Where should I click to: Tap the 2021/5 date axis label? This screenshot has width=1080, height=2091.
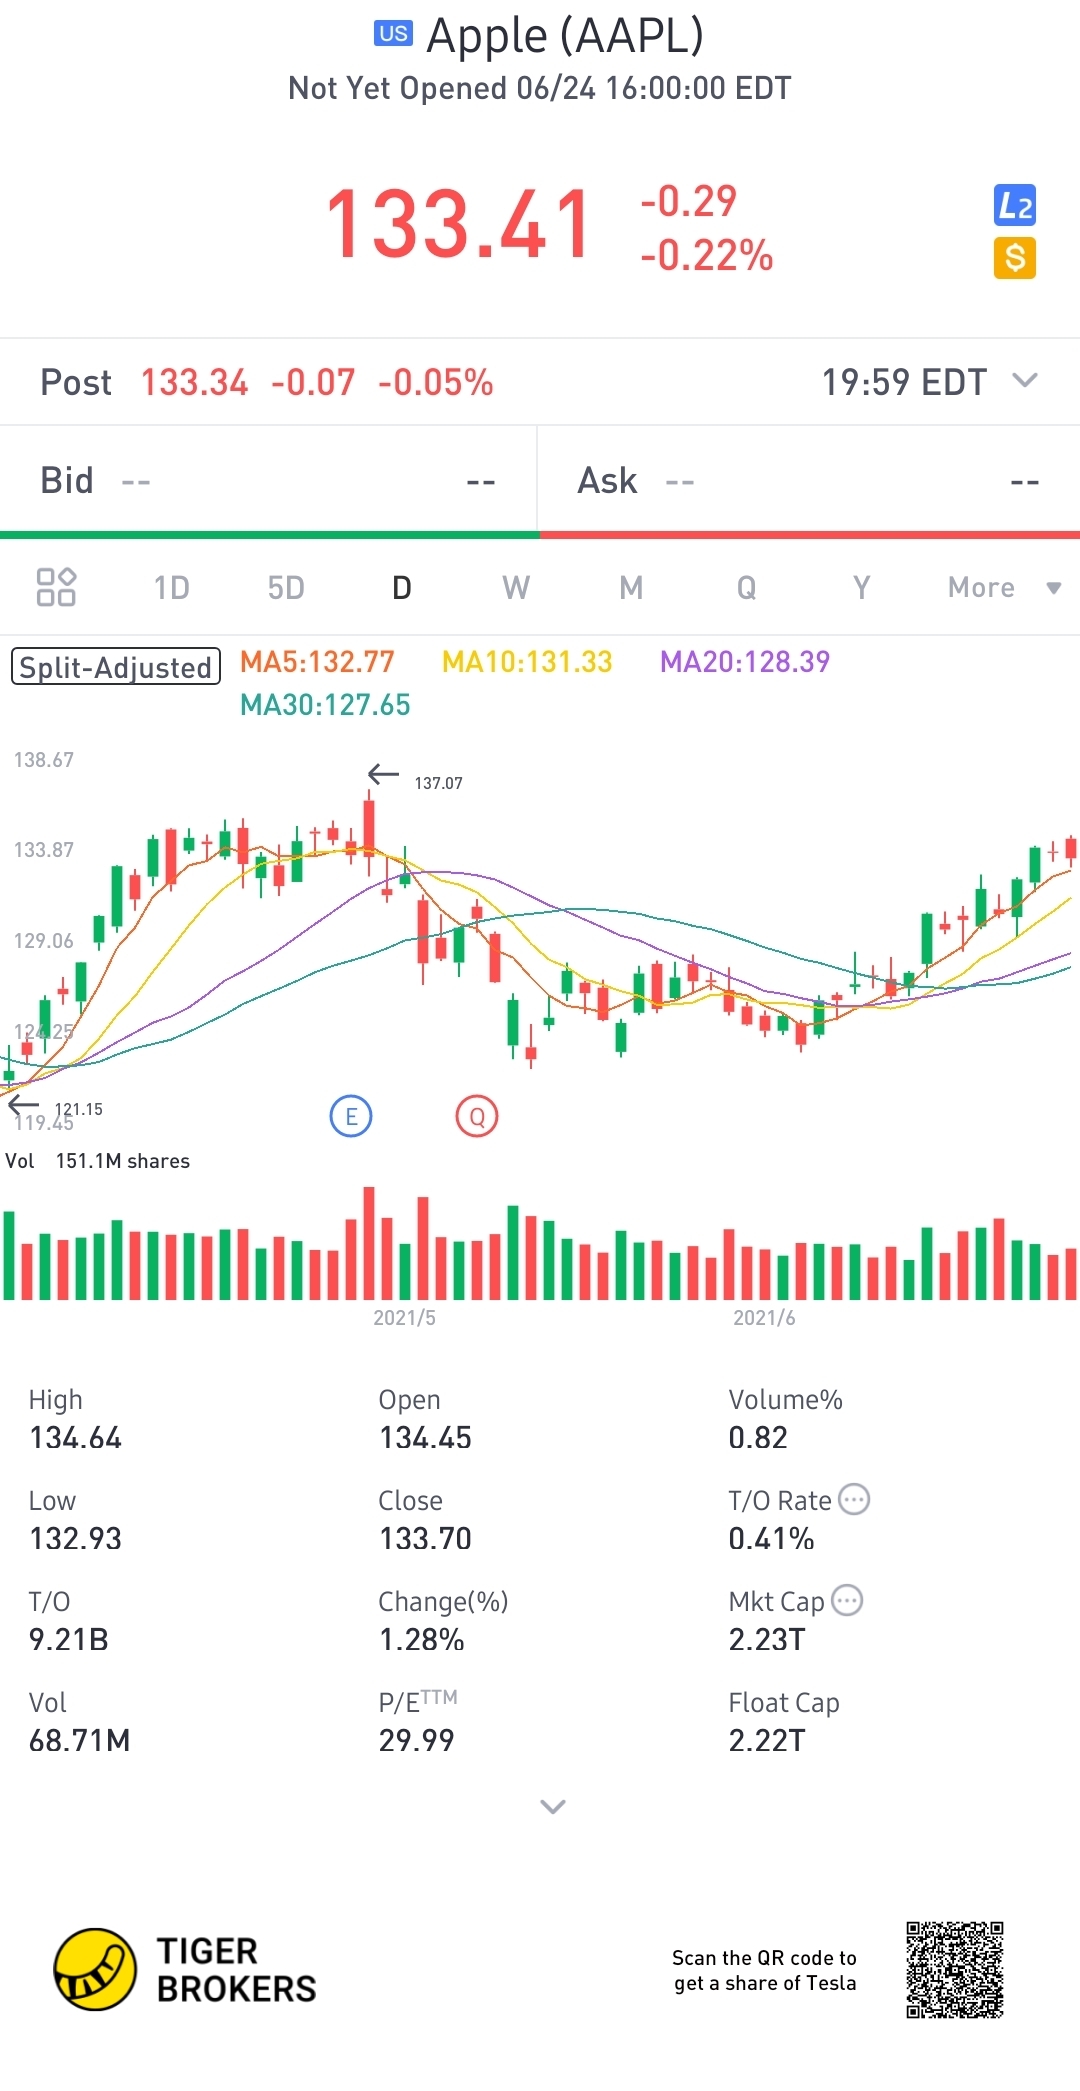pos(405,1318)
